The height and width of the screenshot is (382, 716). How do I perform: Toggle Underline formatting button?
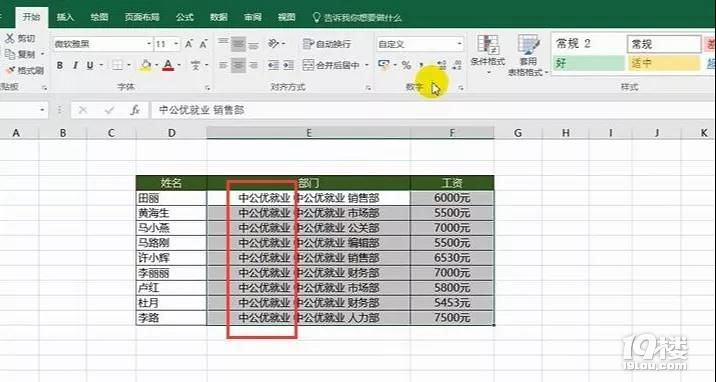[90, 65]
